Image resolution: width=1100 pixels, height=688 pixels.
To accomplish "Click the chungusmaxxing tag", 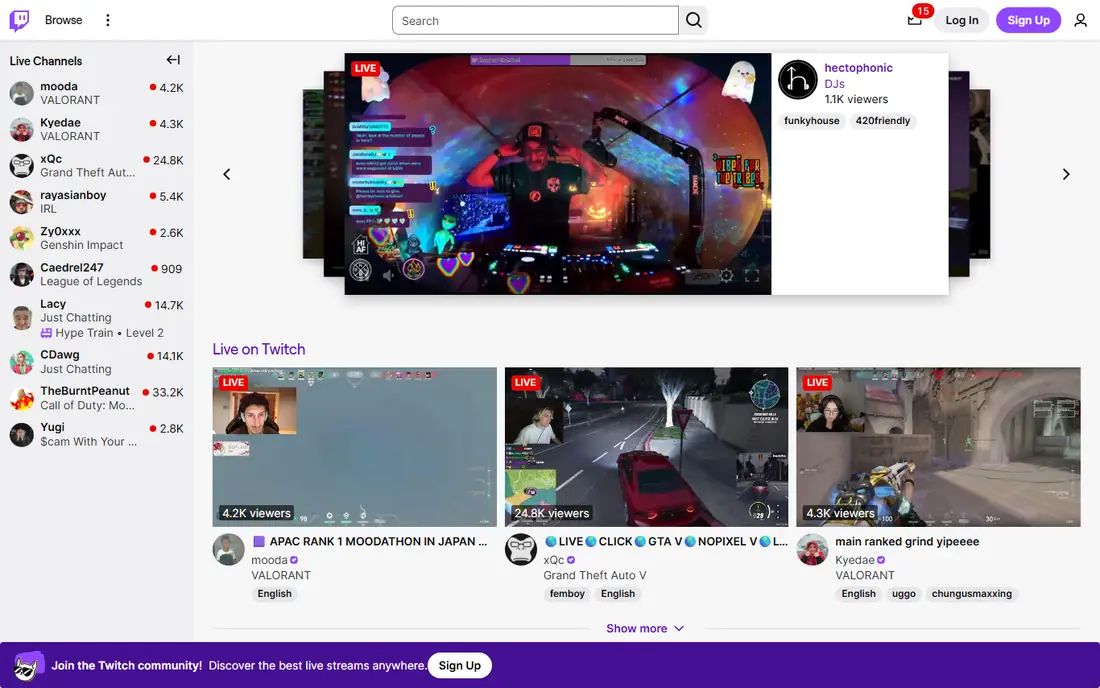I will click(972, 593).
